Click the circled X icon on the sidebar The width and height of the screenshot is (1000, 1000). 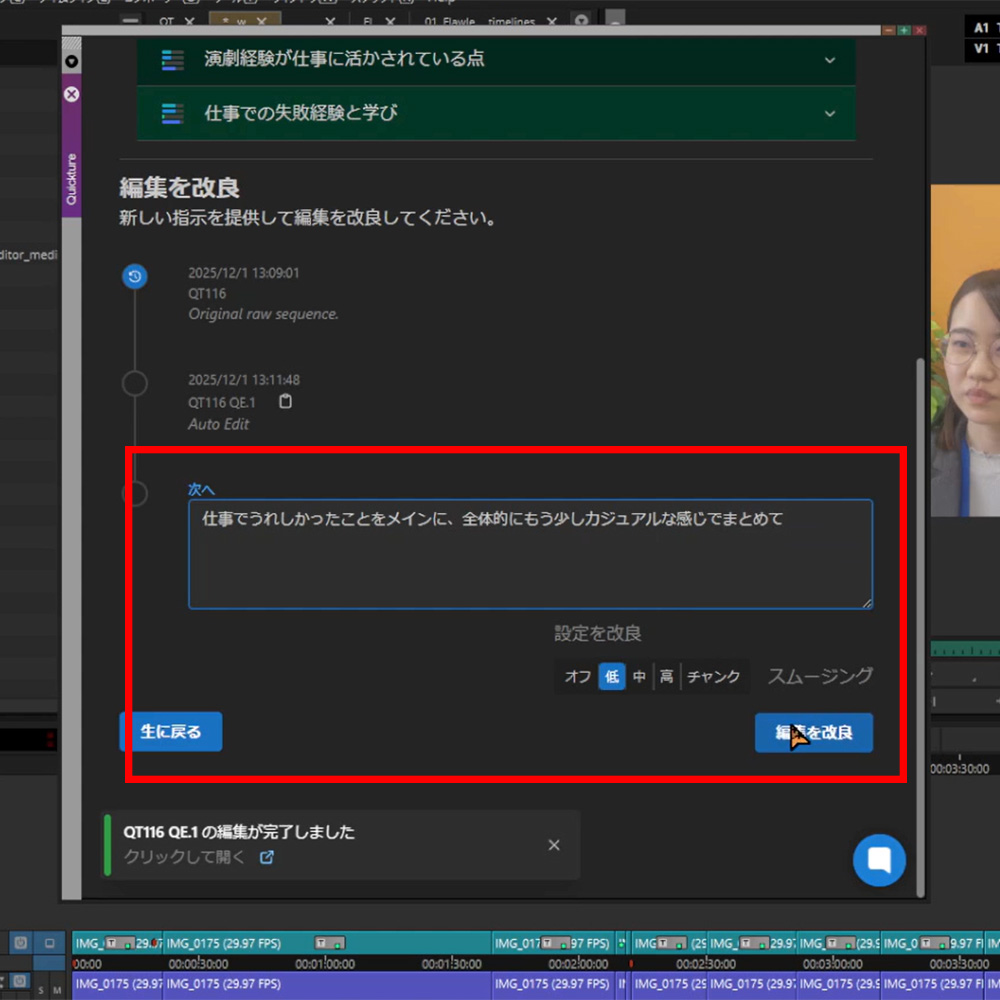pos(71,94)
